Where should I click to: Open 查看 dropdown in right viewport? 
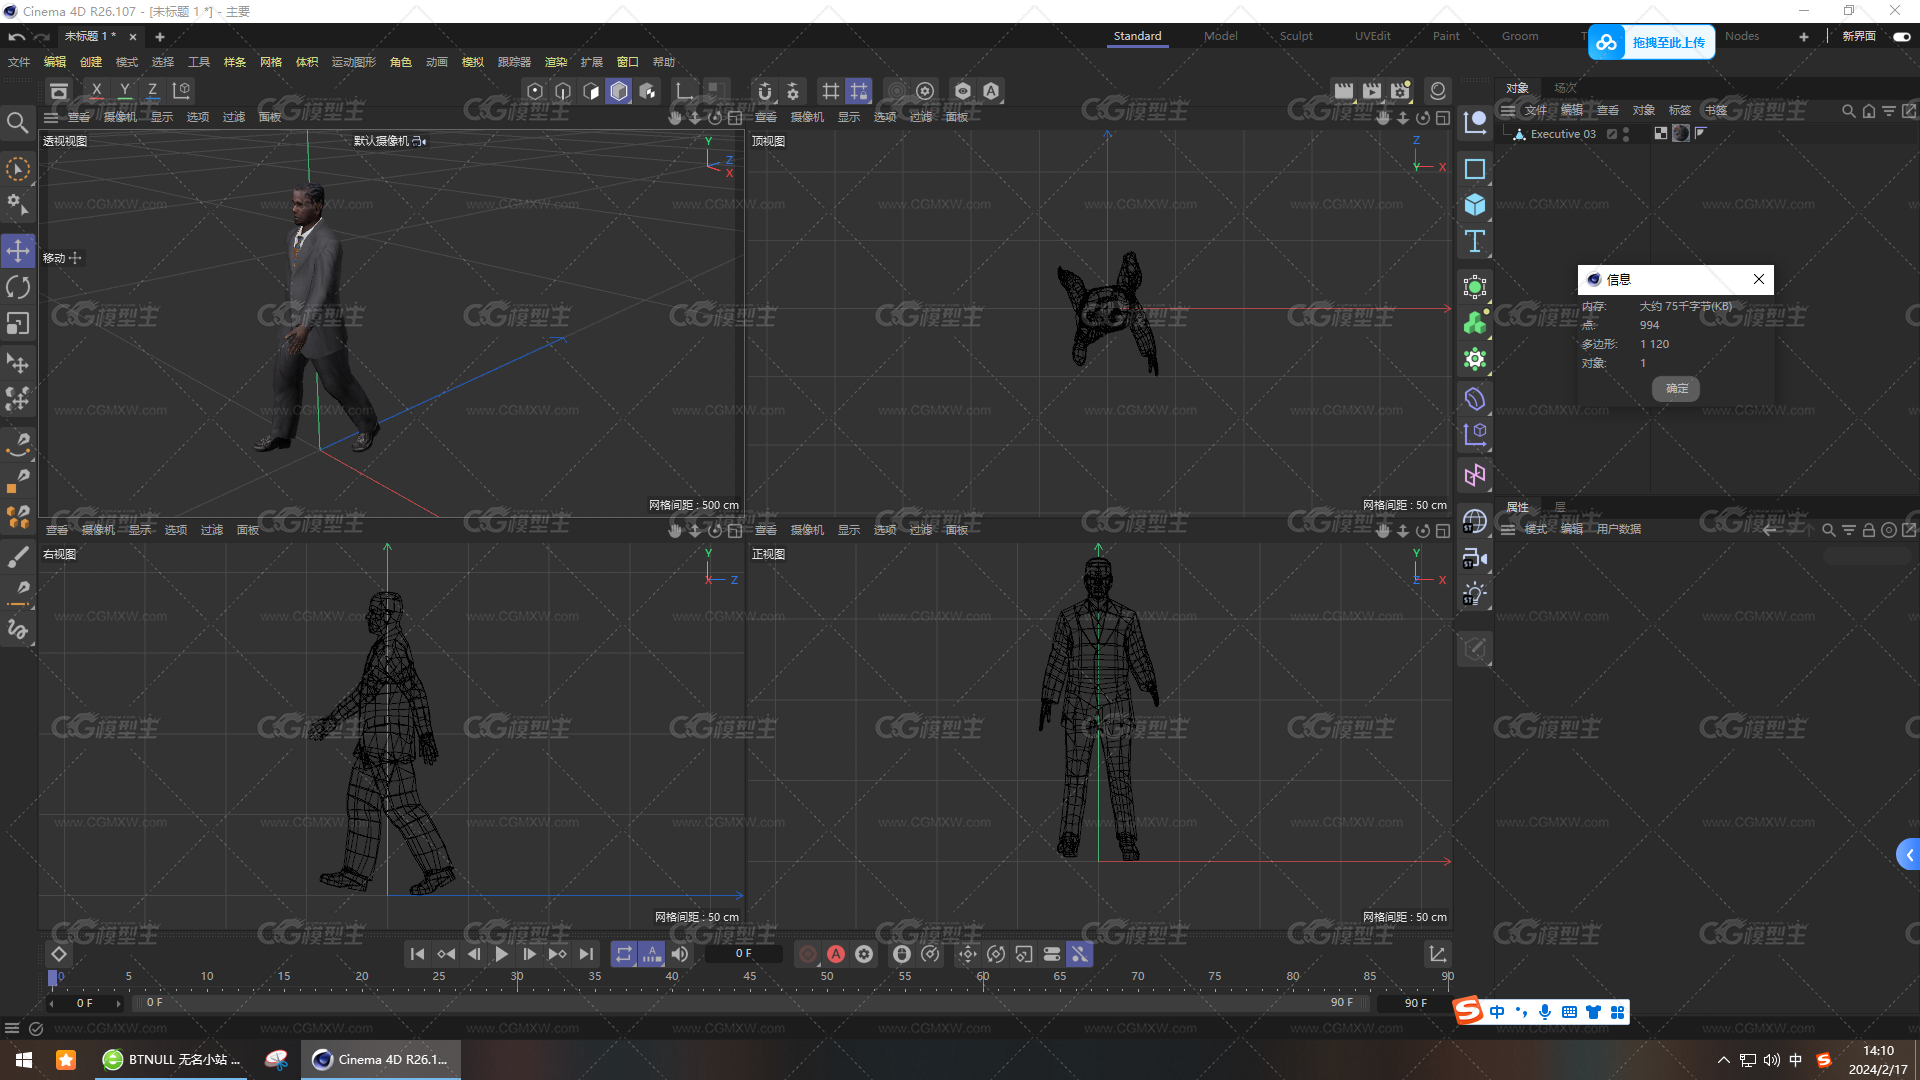point(57,530)
